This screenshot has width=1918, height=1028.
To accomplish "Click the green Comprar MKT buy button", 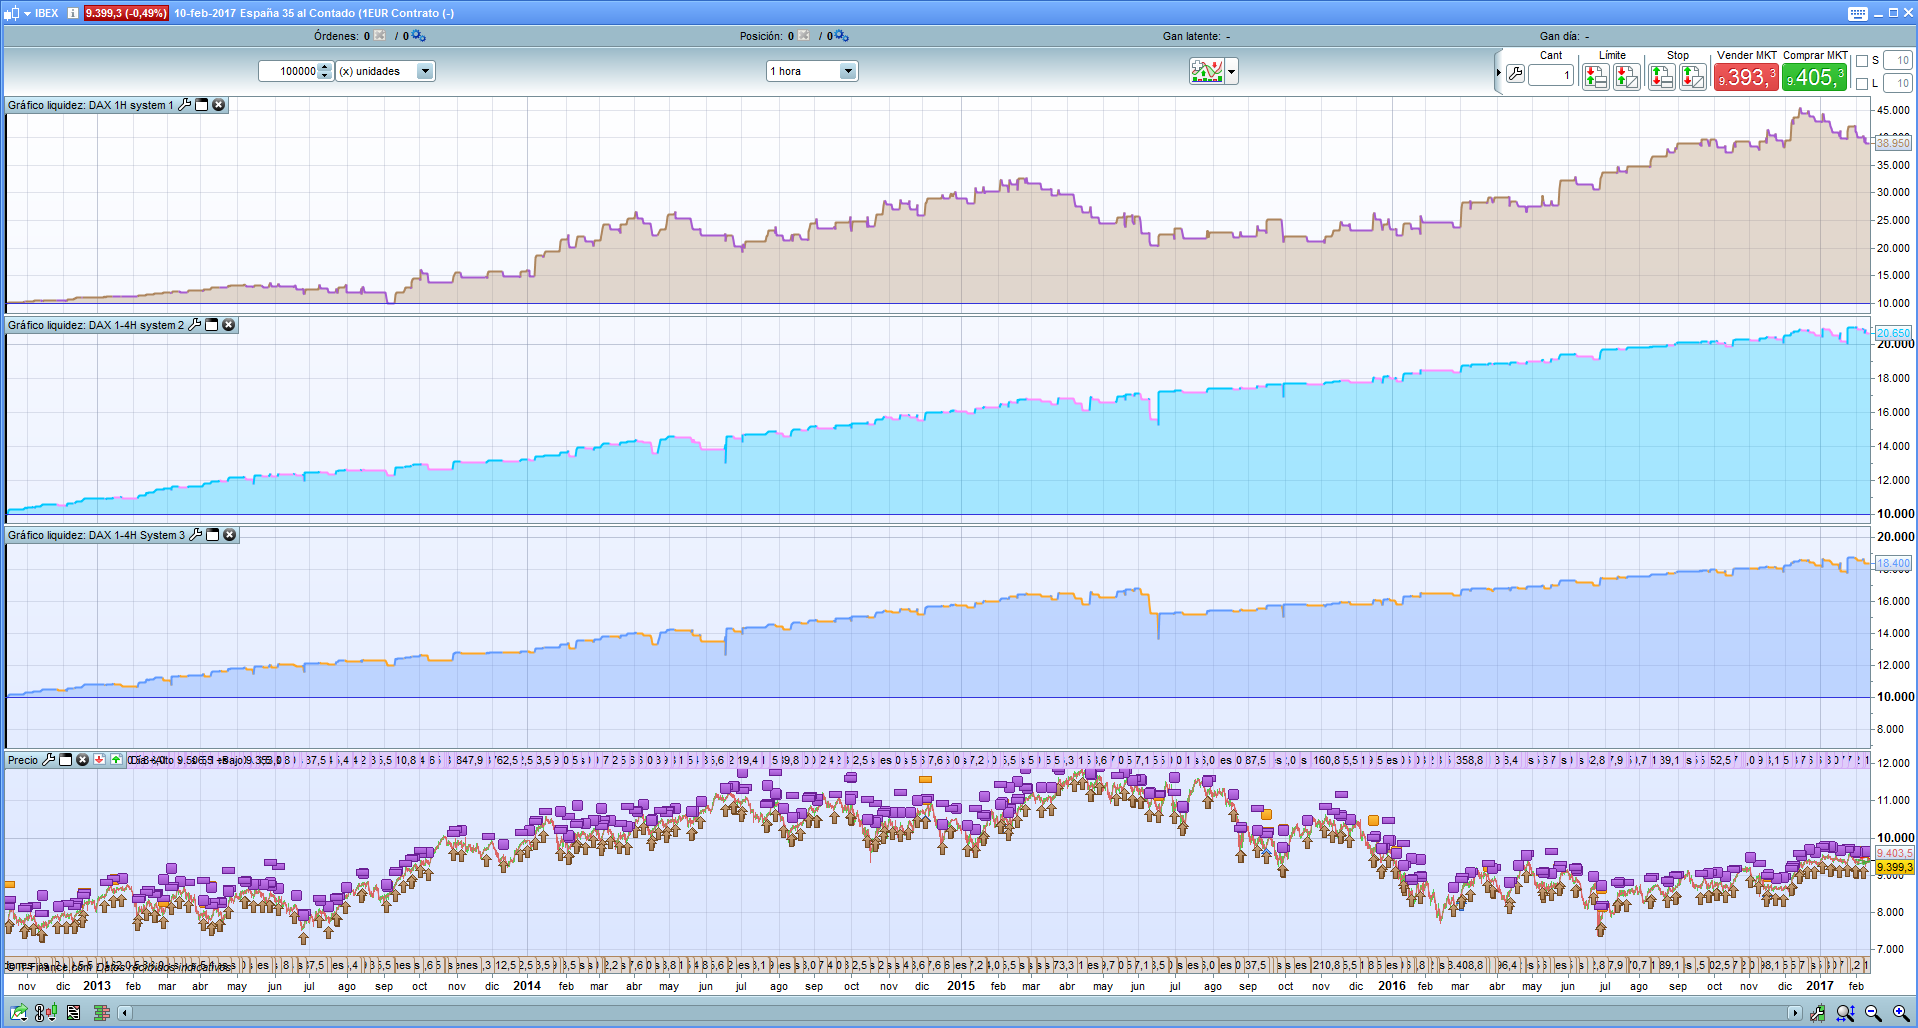I will [x=1814, y=77].
